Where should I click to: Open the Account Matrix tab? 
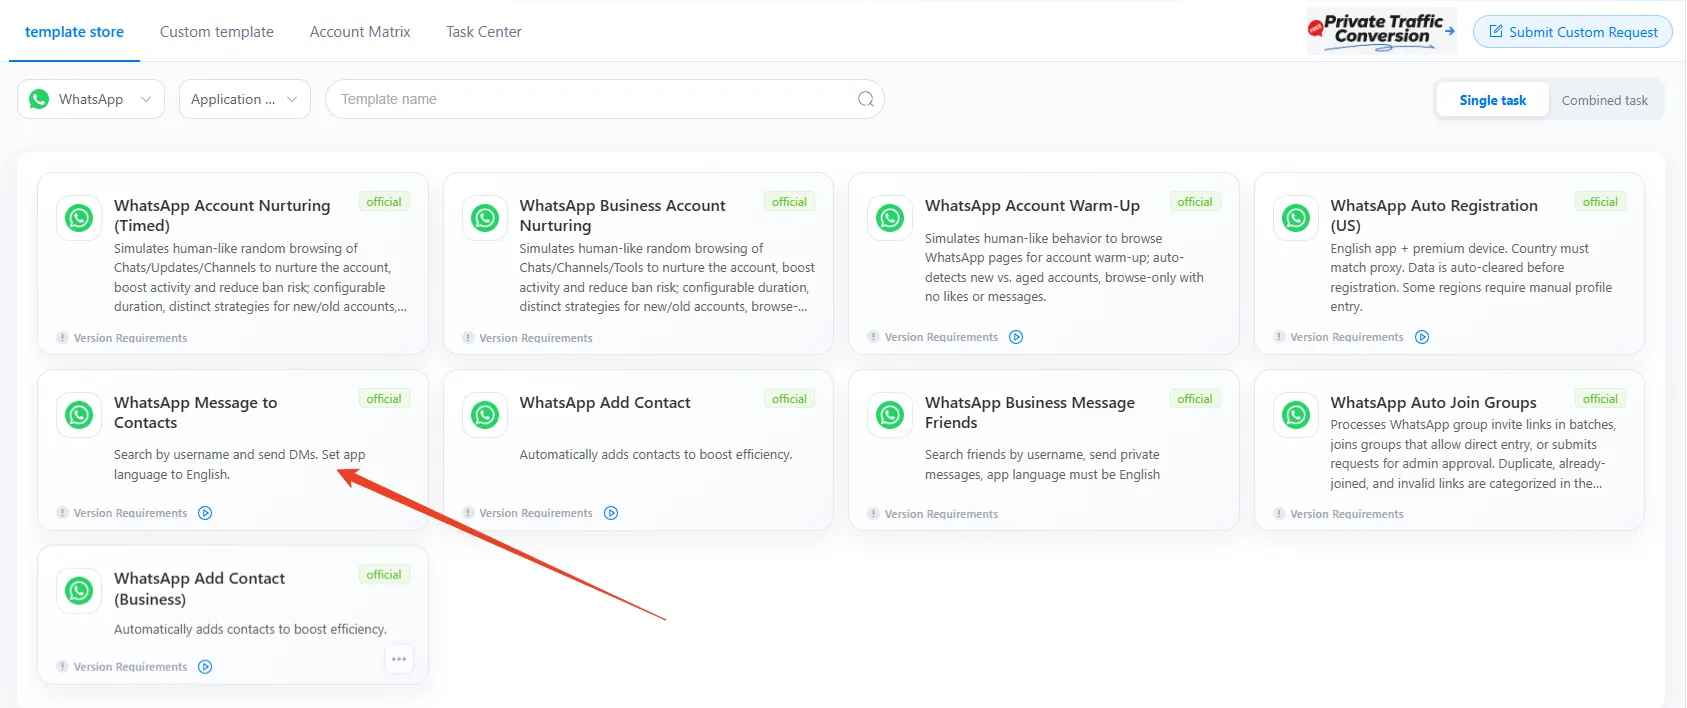[x=360, y=32]
